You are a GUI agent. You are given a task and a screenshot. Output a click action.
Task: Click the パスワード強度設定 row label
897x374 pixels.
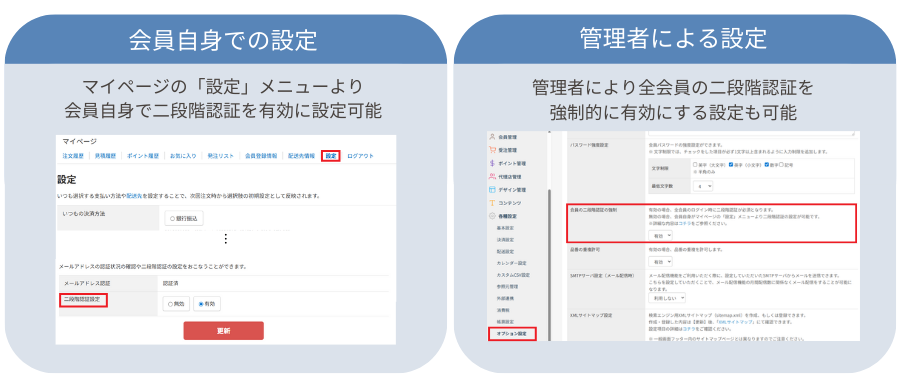click(590, 145)
